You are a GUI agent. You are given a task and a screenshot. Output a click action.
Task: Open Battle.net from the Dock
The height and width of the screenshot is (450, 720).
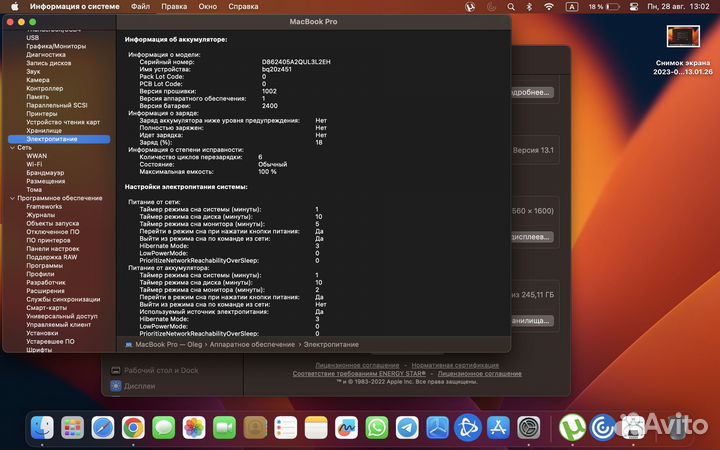coord(468,428)
